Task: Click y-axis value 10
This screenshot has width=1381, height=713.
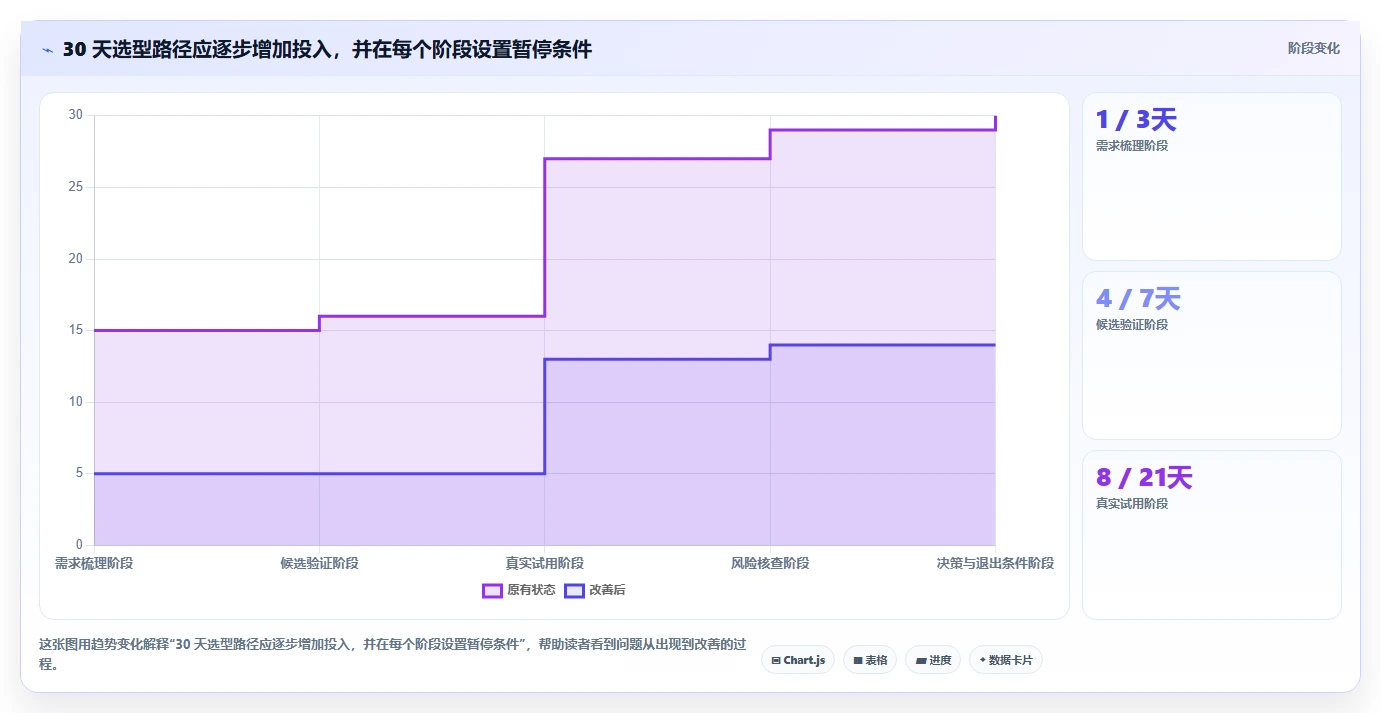Action: (76, 402)
